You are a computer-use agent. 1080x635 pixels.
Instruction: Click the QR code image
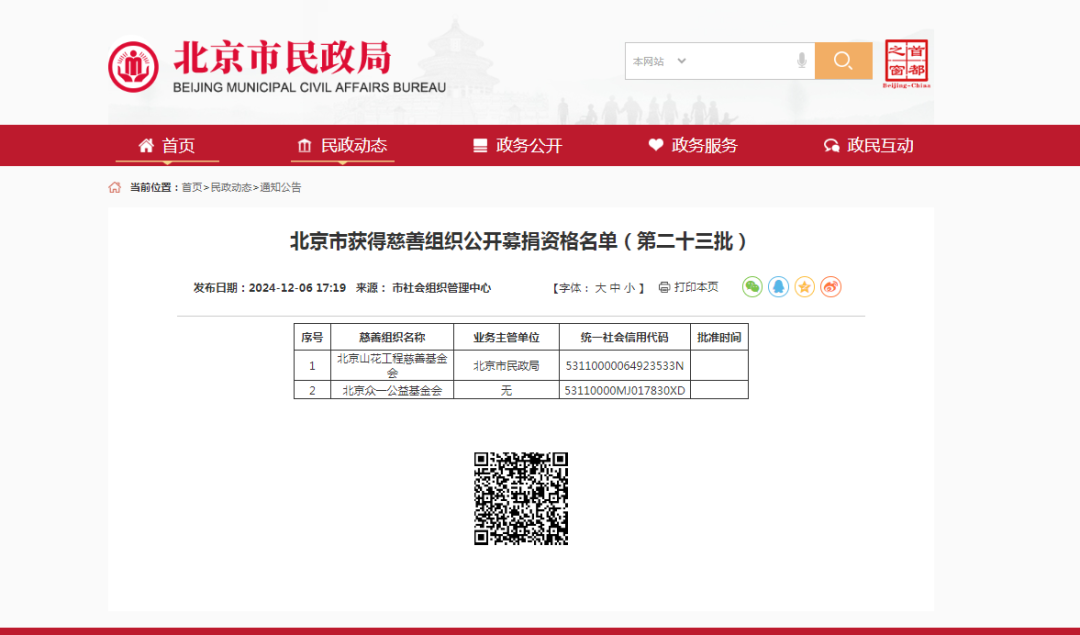[x=521, y=499]
